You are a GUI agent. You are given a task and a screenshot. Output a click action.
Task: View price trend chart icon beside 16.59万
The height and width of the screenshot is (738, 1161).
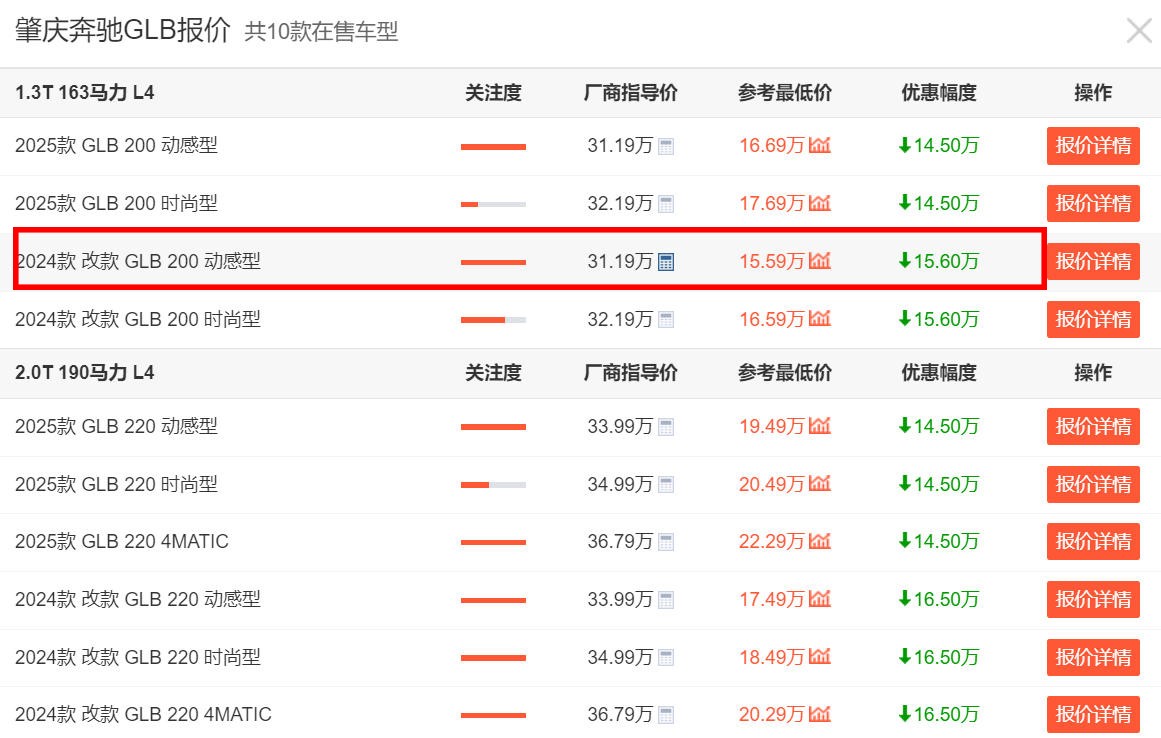click(820, 318)
